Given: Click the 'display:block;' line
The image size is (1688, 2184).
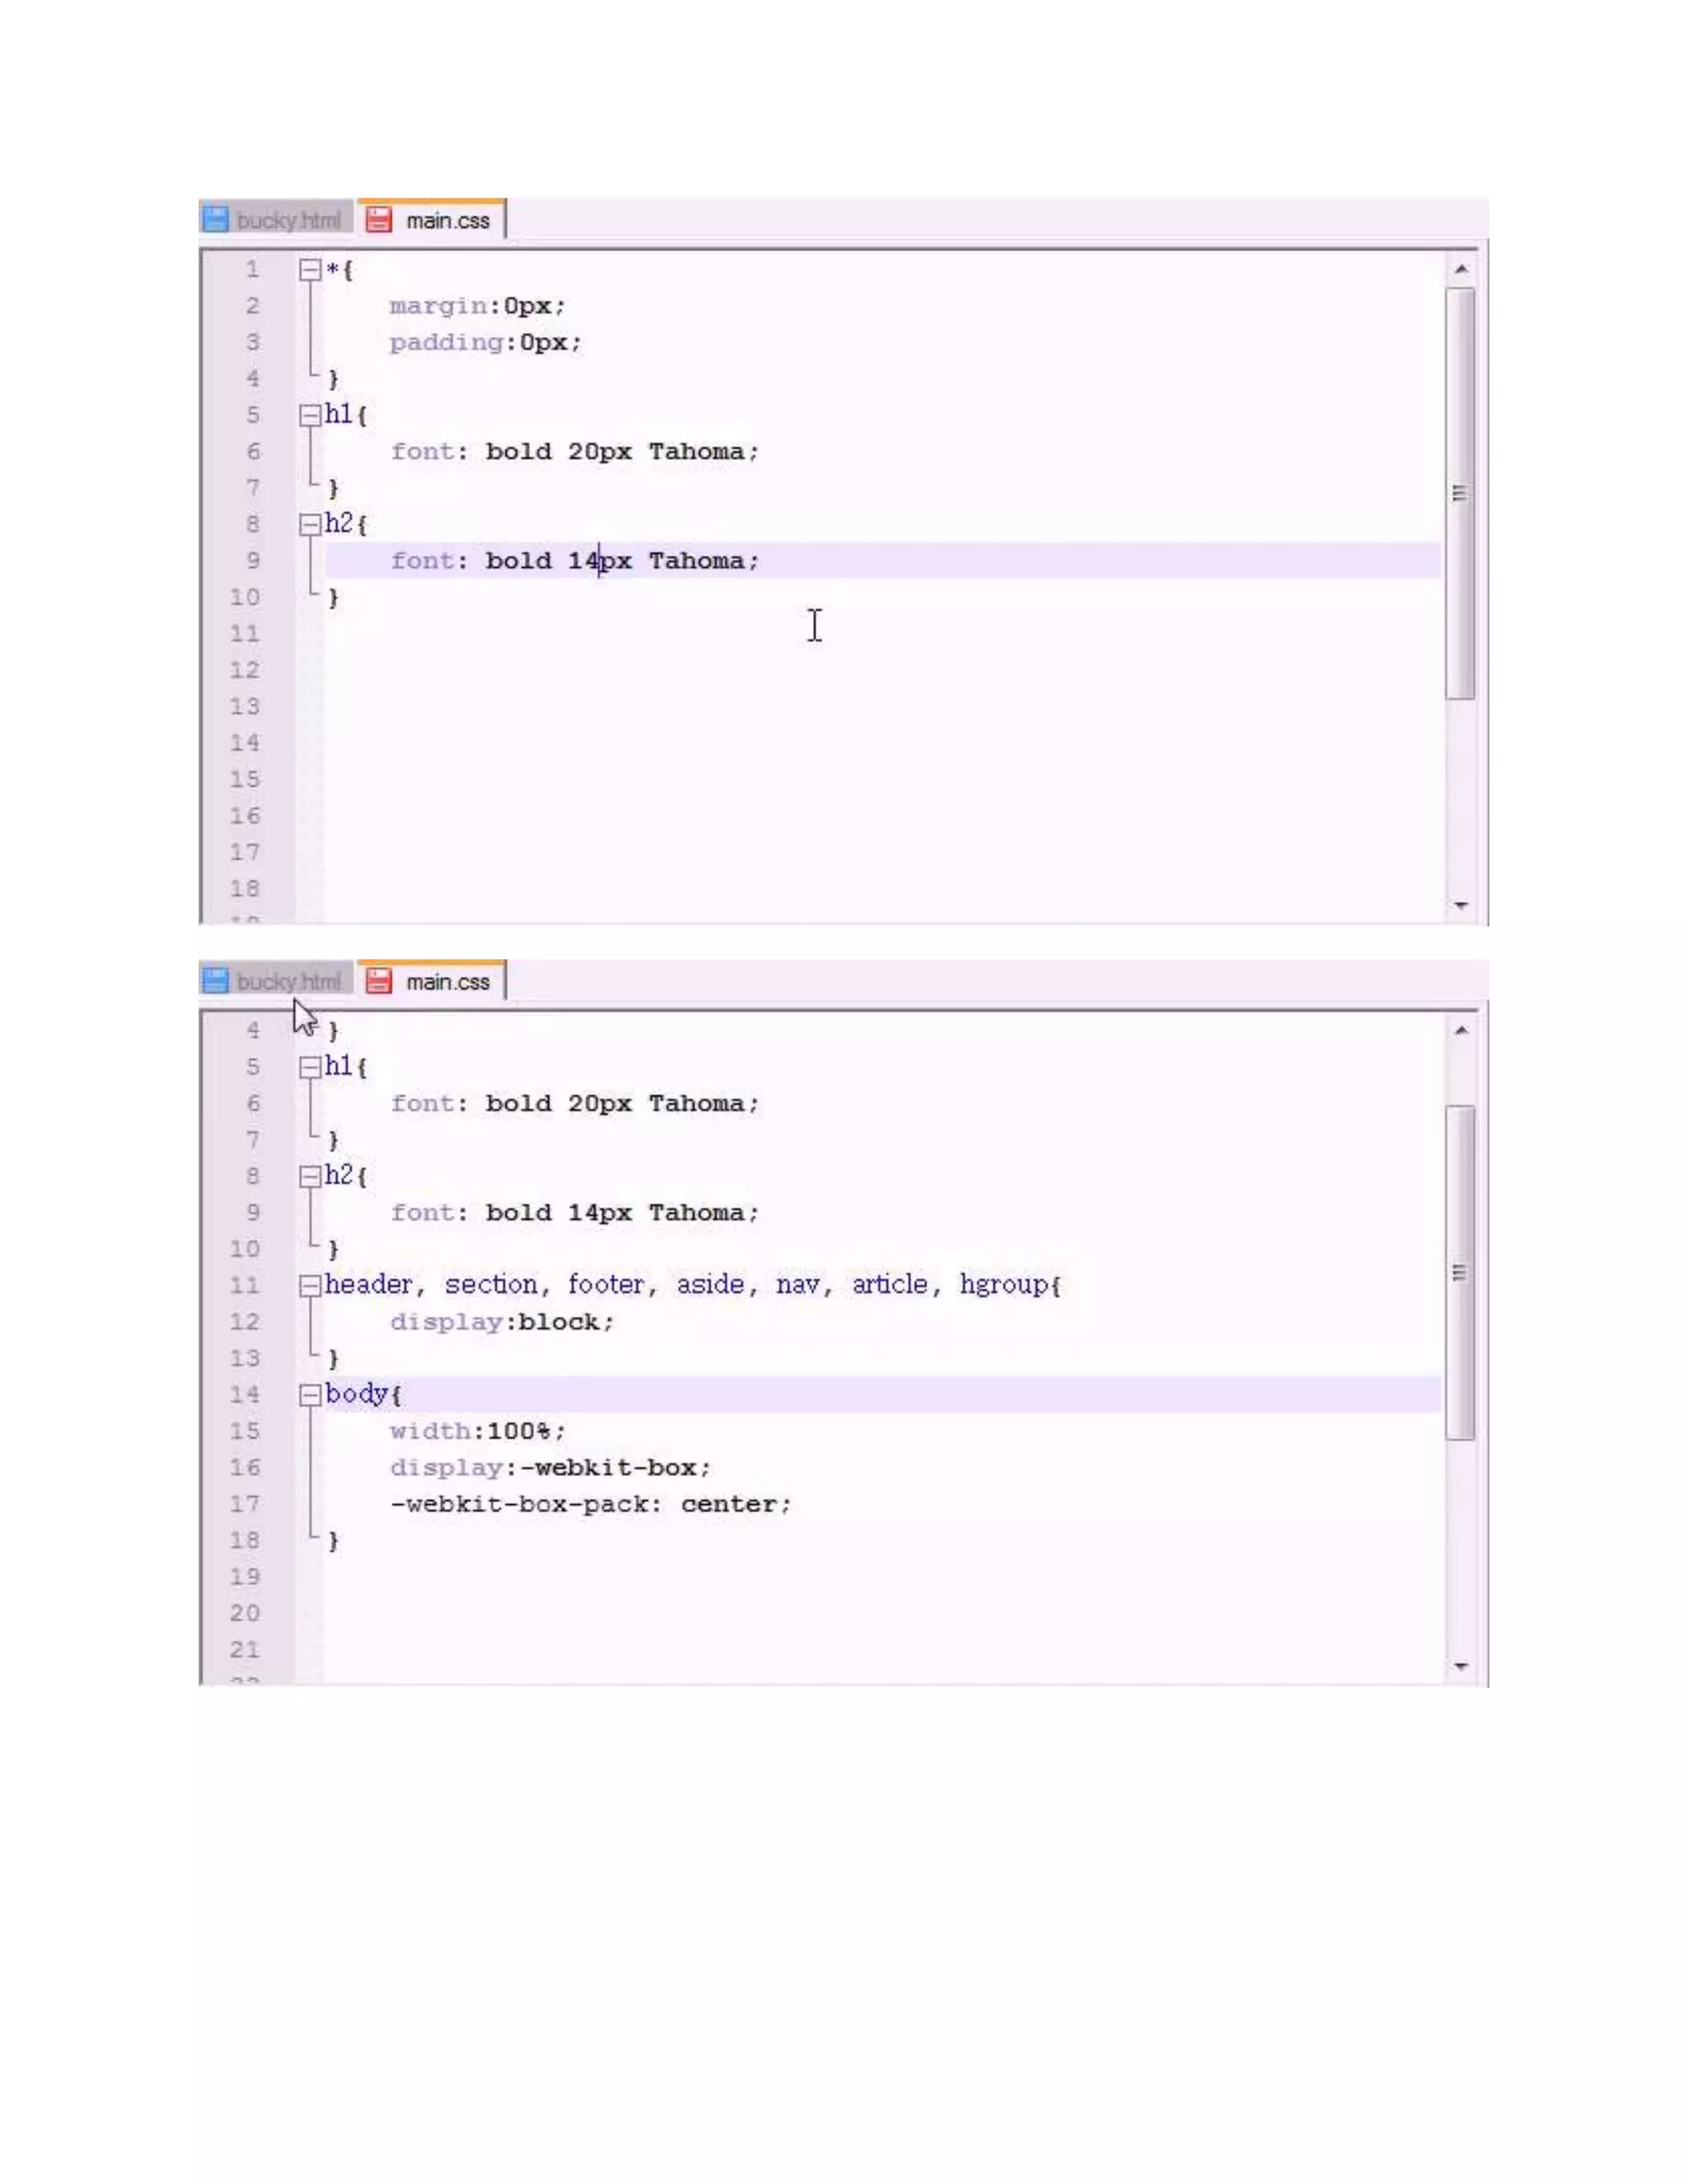Looking at the screenshot, I should (x=502, y=1322).
